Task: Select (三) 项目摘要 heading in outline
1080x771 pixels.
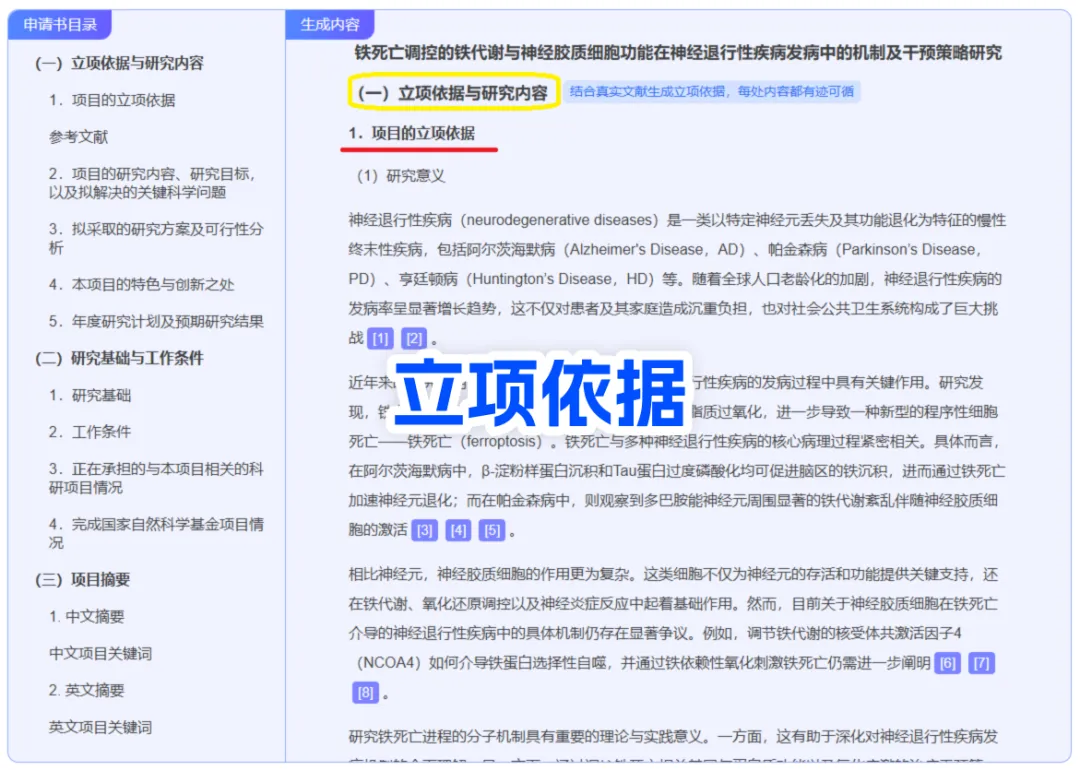Action: [x=82, y=579]
